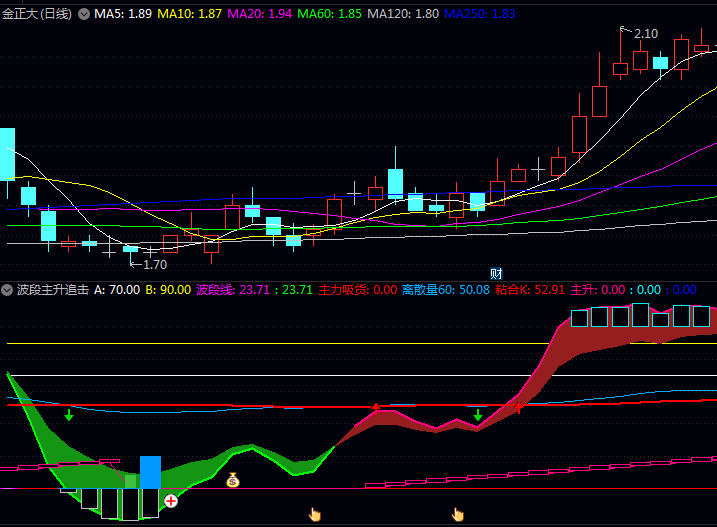Click the solid blue bar in indicator panel

click(x=150, y=472)
